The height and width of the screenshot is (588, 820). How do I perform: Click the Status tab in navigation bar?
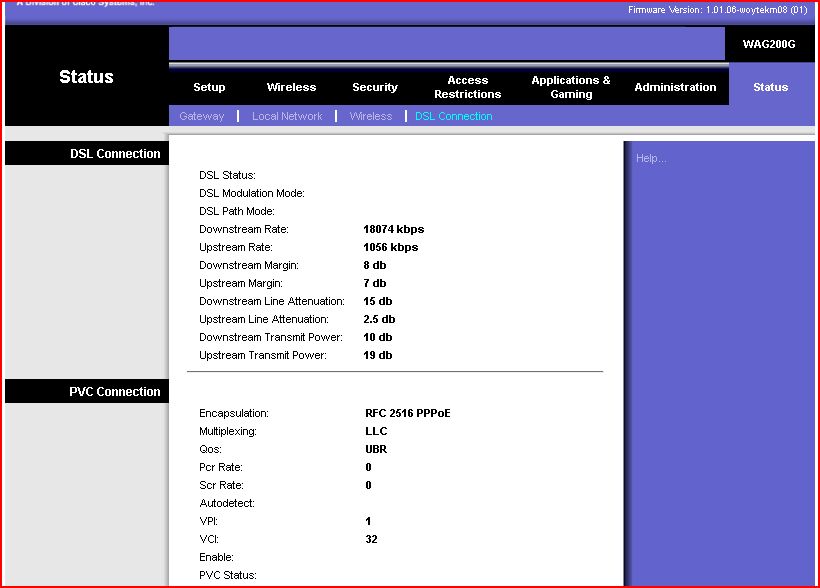770,87
